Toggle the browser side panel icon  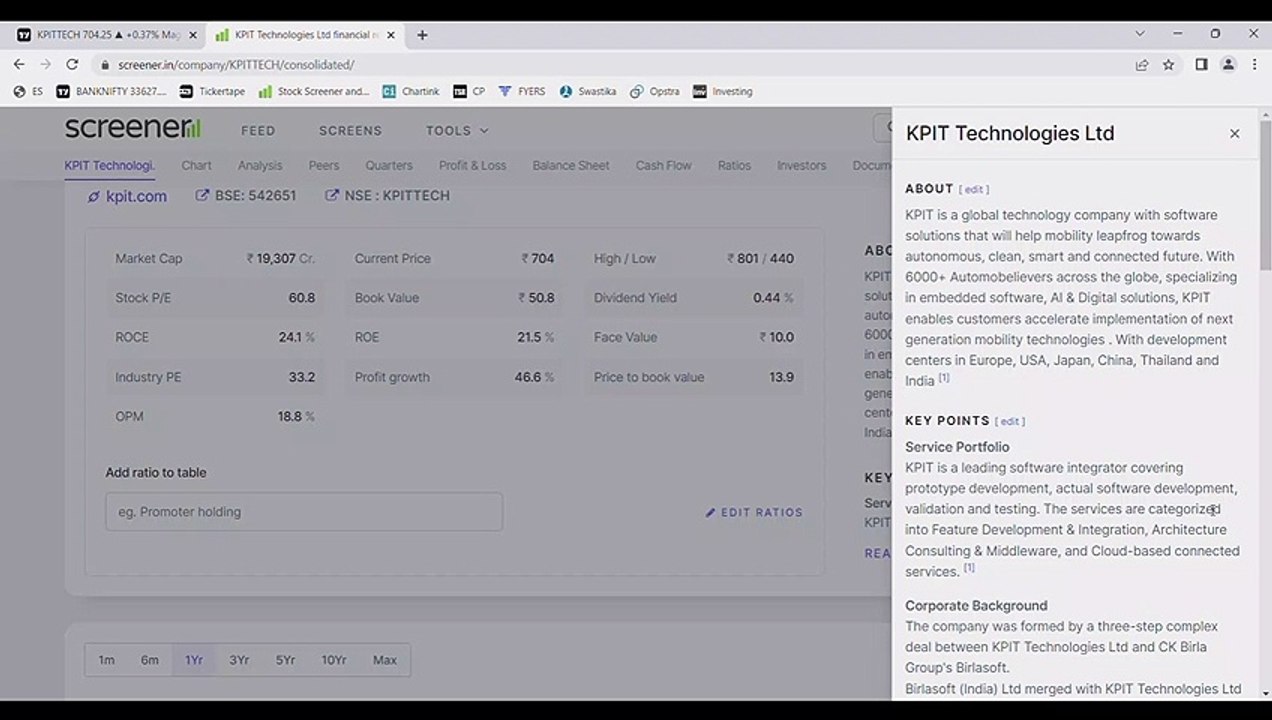click(1201, 64)
